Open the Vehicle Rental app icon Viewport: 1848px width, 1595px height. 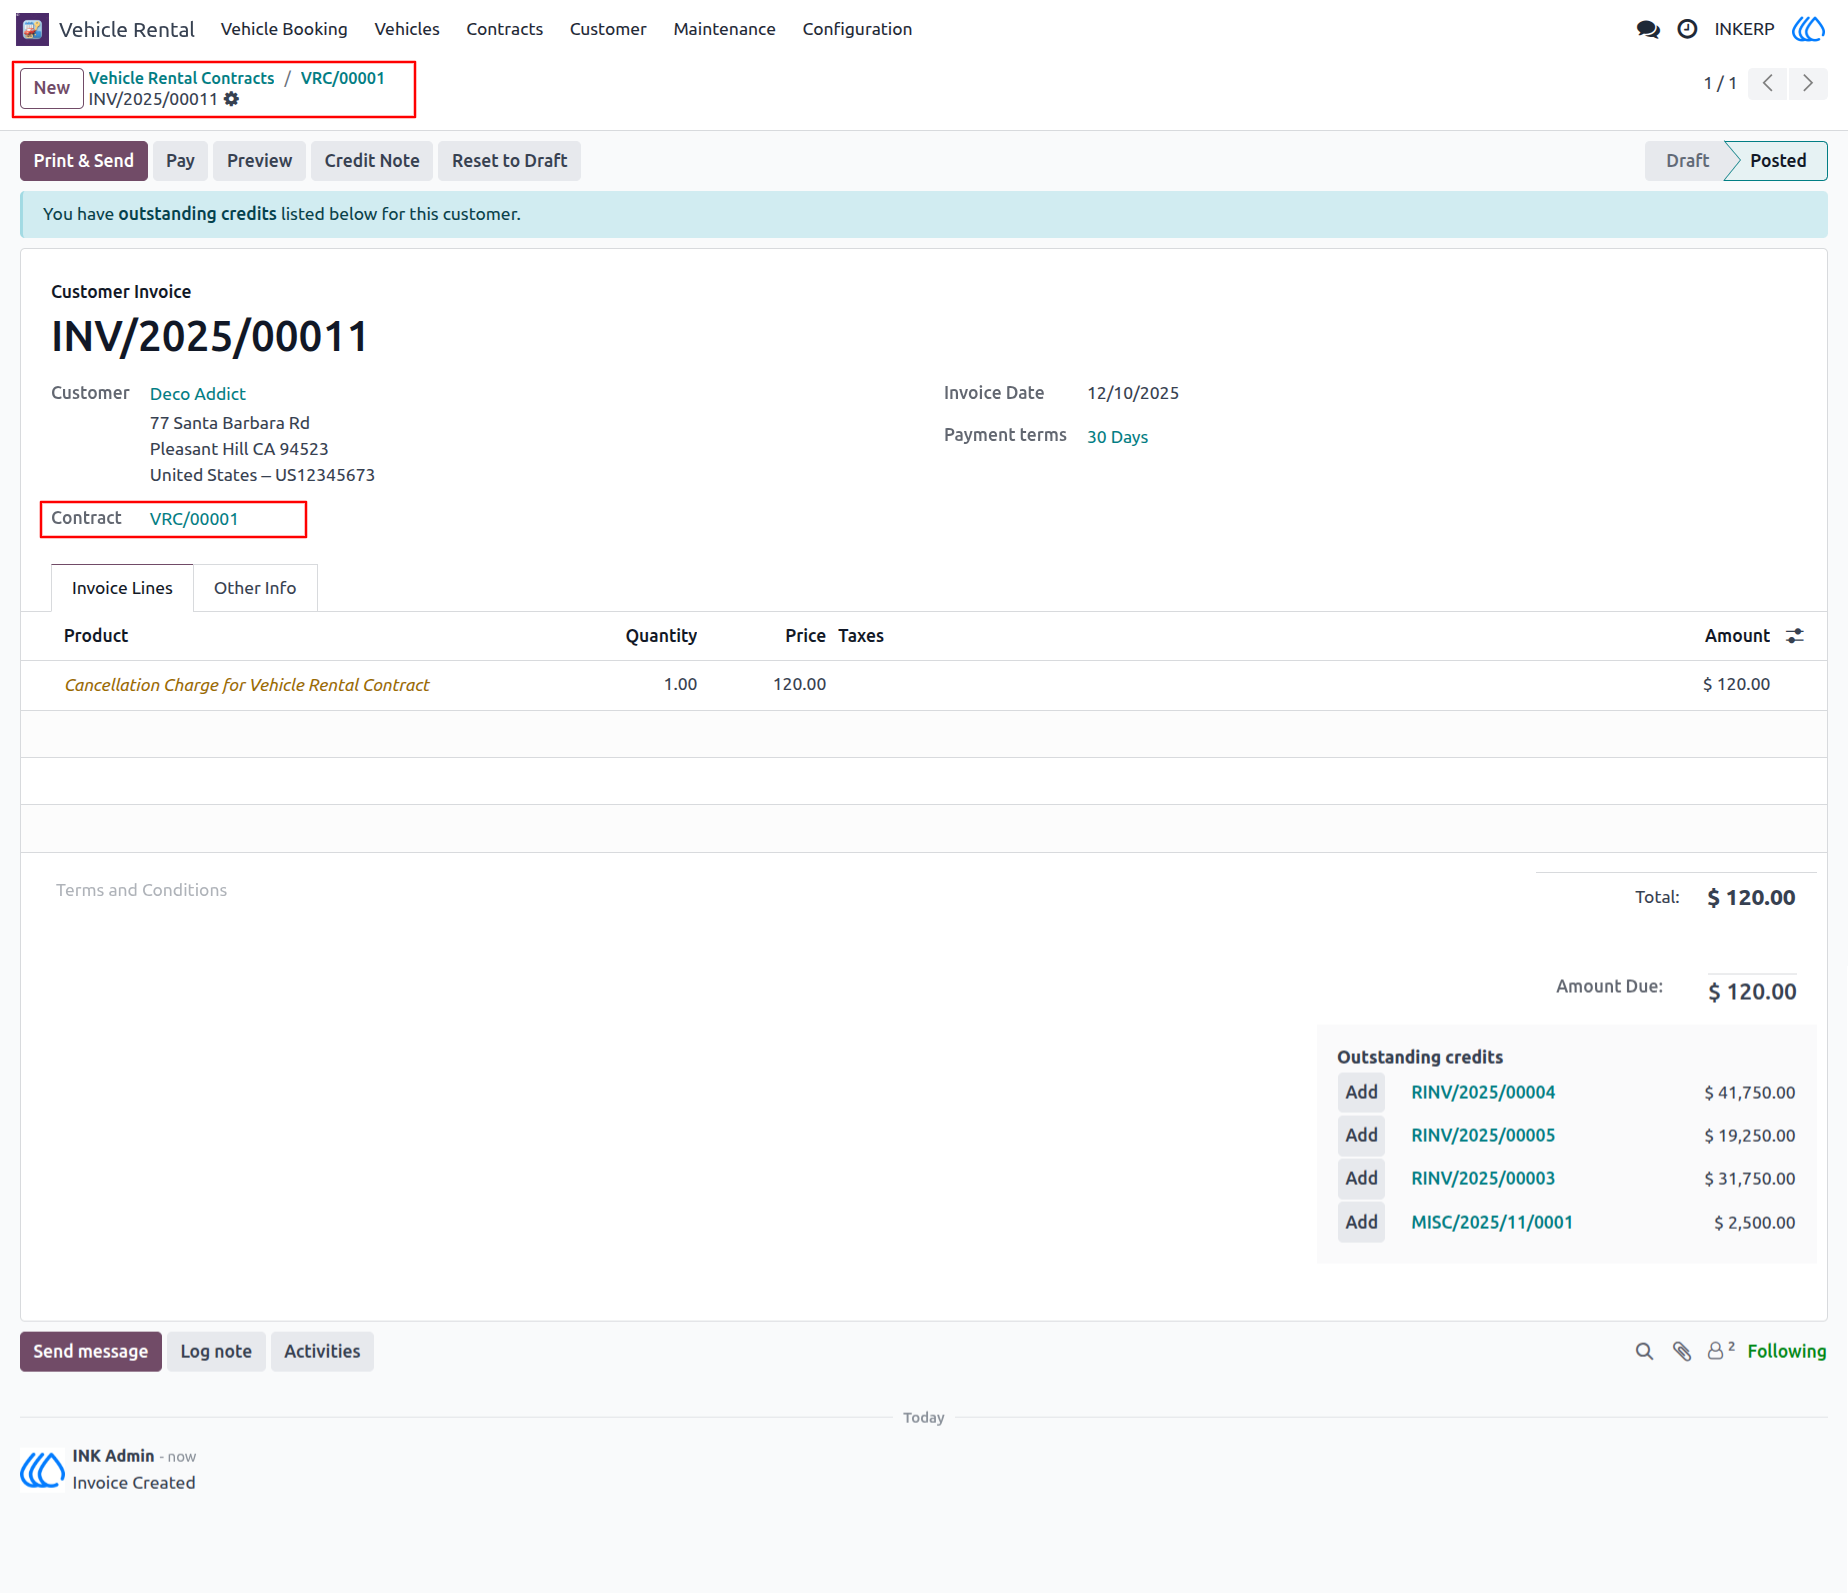[32, 29]
